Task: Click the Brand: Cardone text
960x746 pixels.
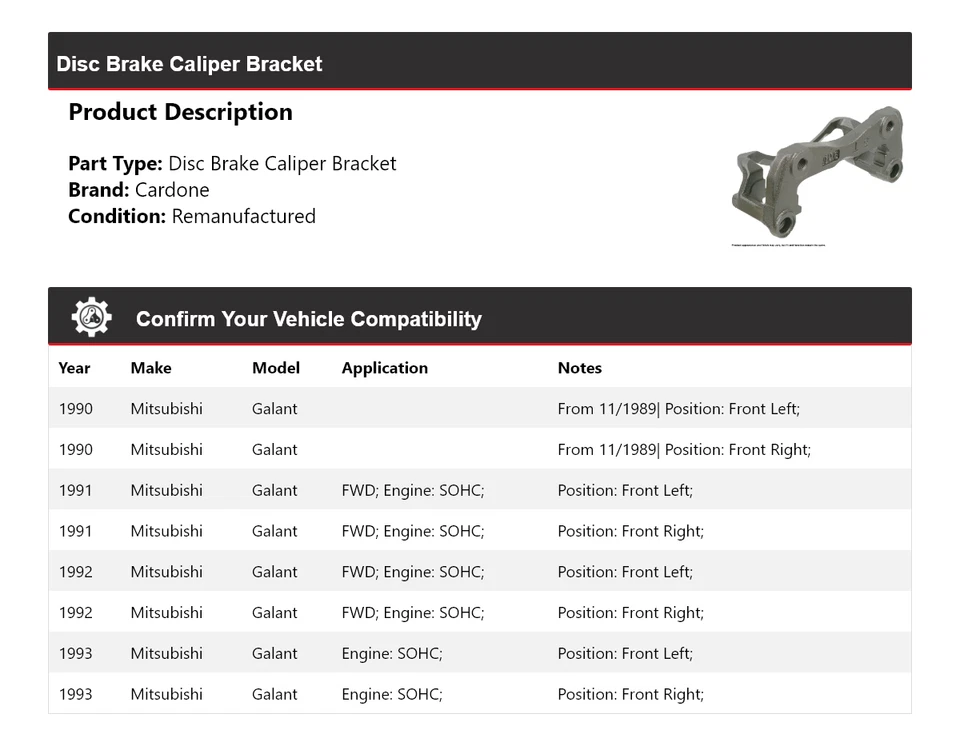Action: 139,190
